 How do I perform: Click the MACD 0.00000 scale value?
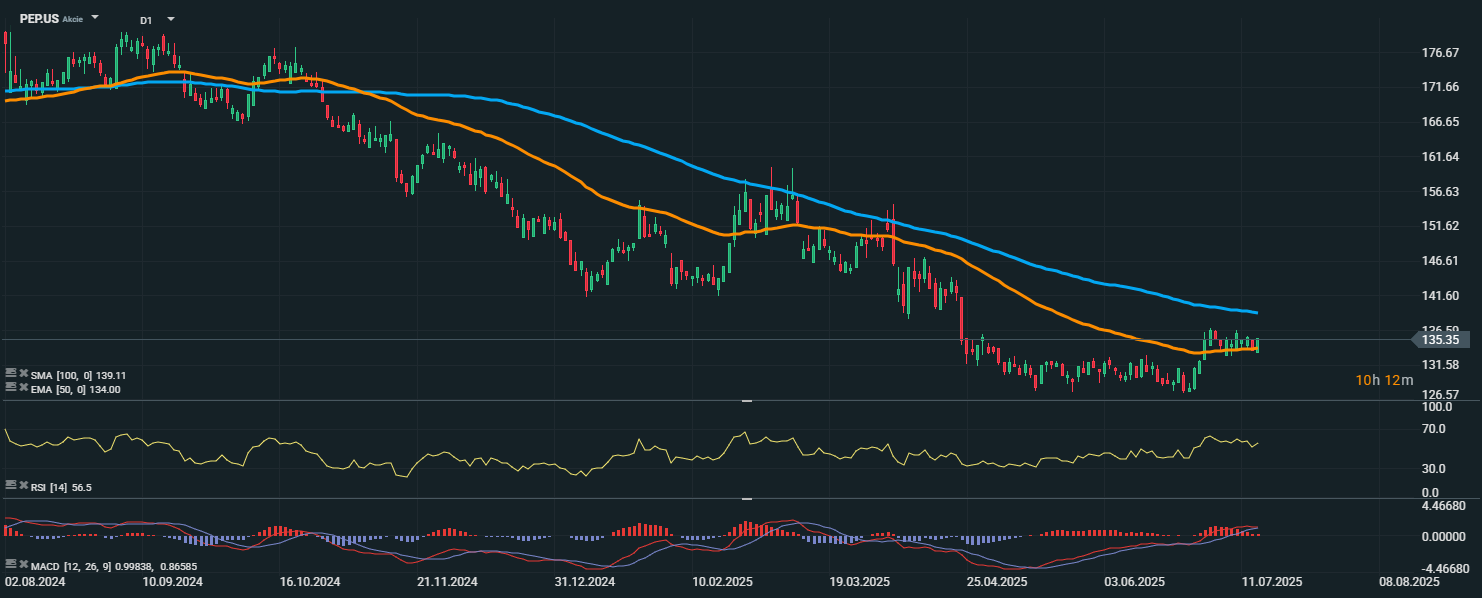point(1443,537)
